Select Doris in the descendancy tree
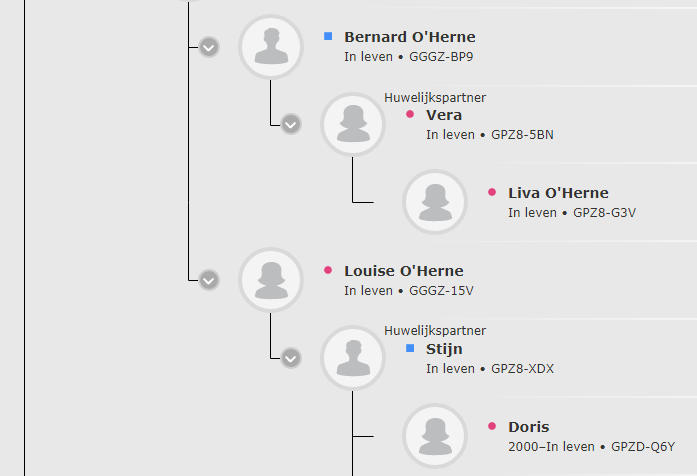 [529, 427]
